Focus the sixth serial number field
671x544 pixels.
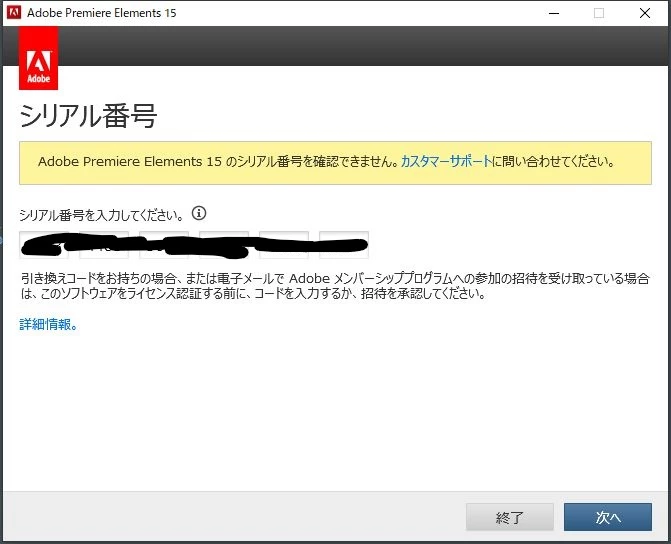[344, 245]
